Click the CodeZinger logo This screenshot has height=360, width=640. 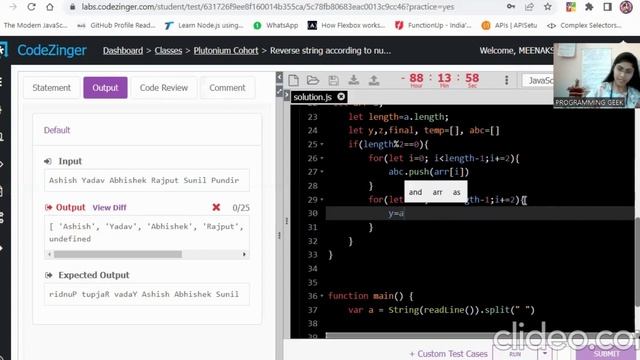[51, 50]
